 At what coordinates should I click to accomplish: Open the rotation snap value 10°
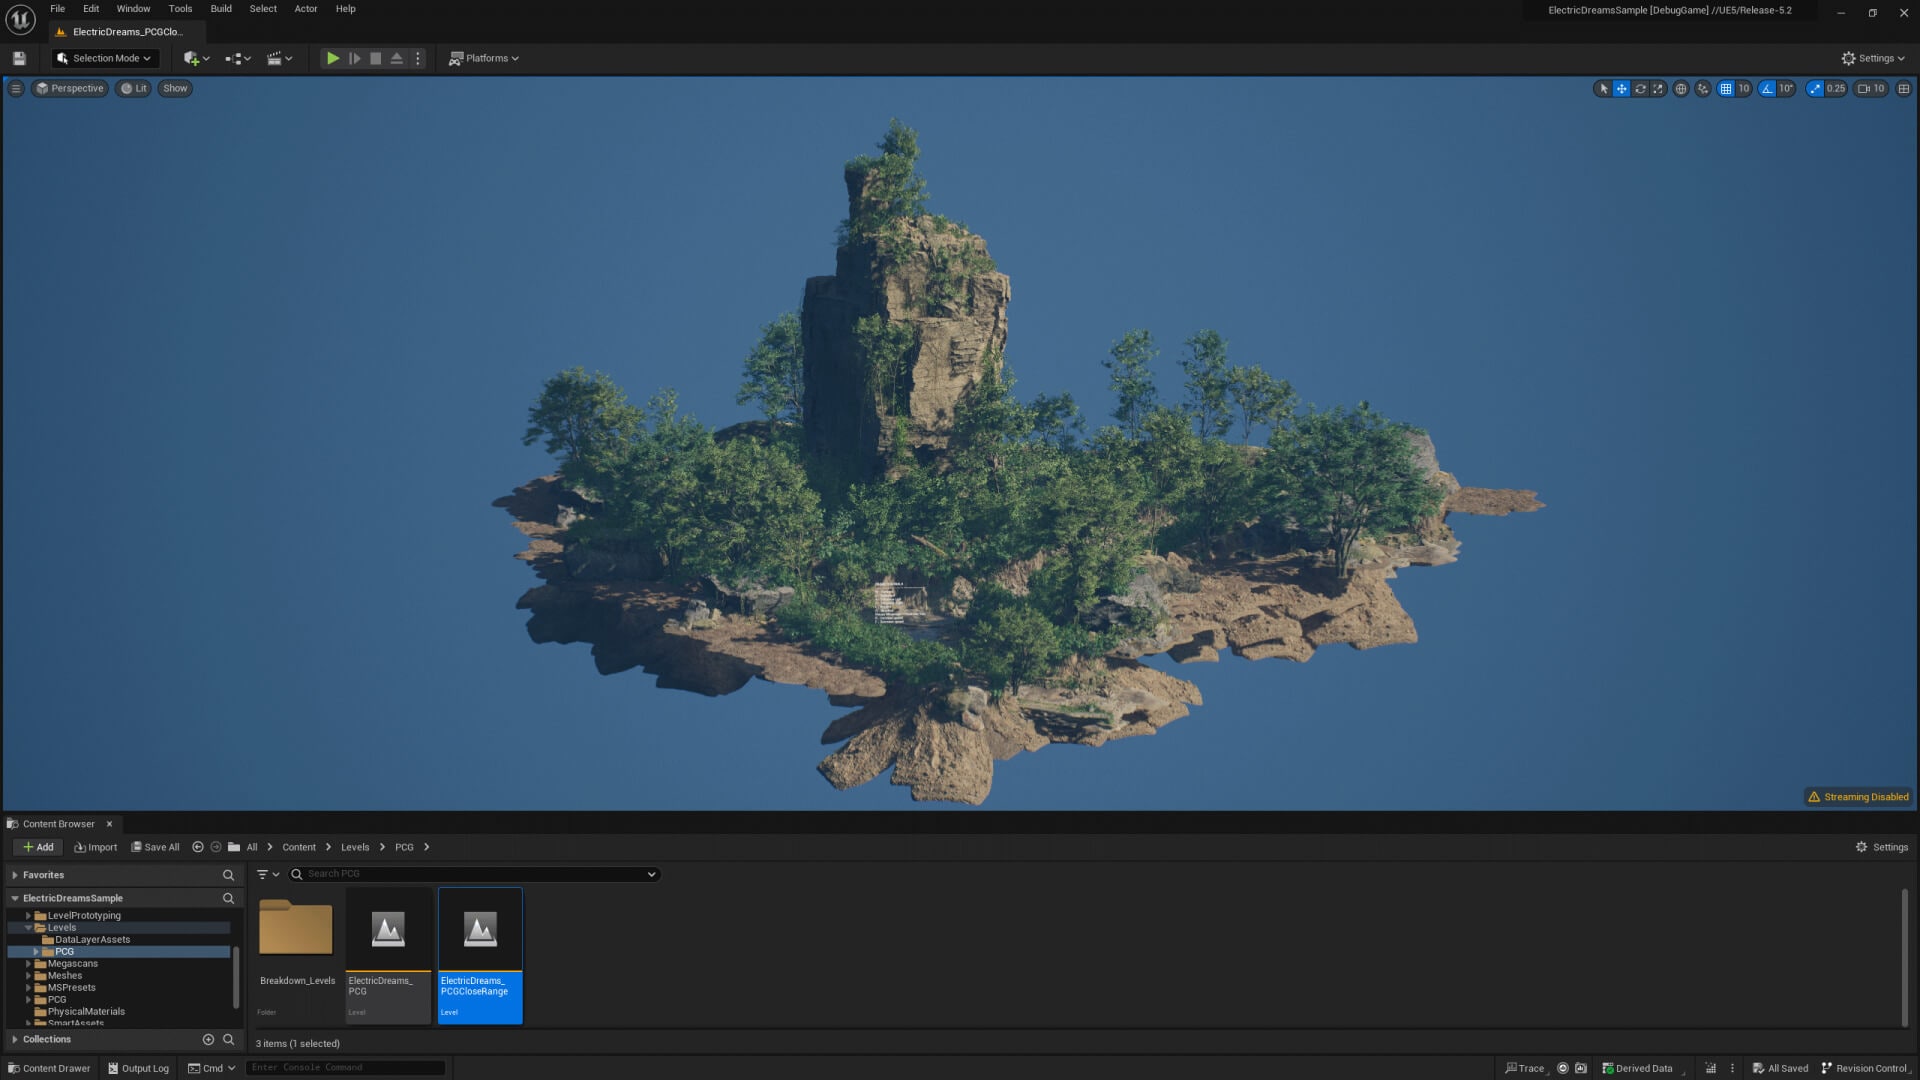pos(1786,88)
